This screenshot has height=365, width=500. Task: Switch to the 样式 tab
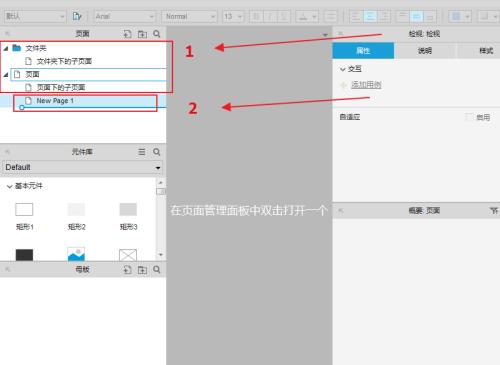[486, 51]
